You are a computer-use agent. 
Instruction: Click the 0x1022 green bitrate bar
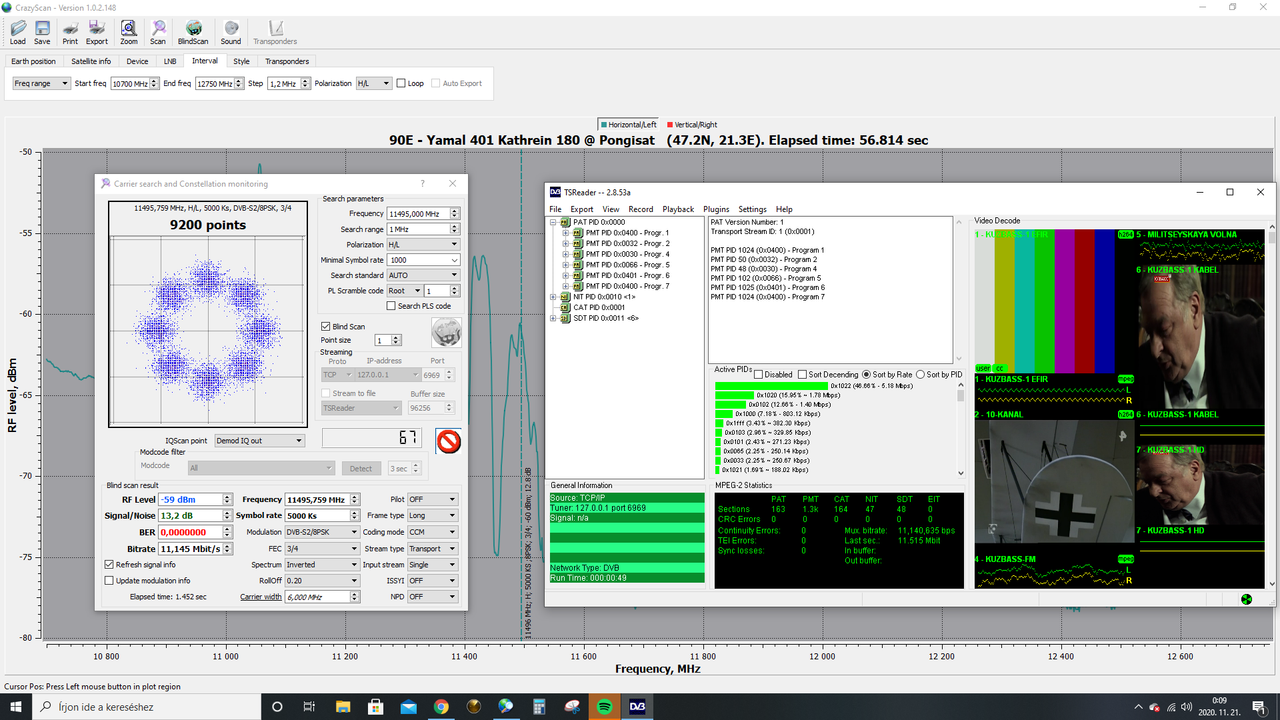coord(771,385)
